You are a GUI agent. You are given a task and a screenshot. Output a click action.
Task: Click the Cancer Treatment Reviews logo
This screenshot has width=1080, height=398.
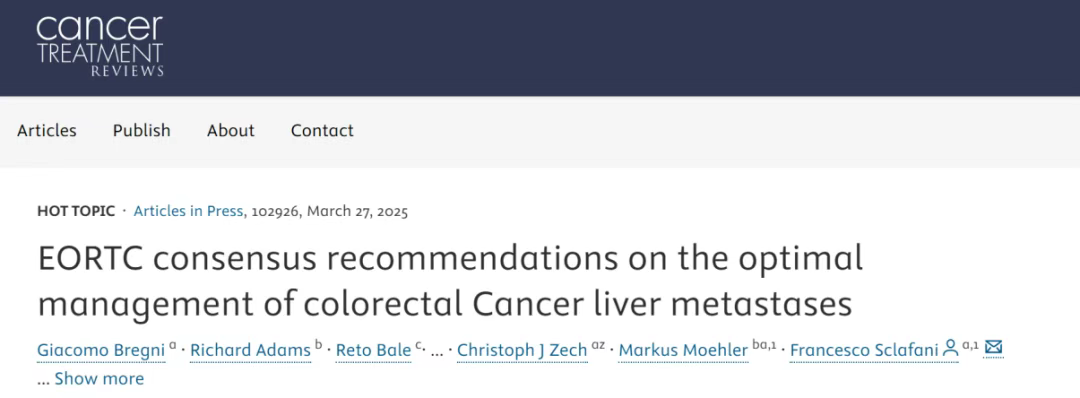coord(100,45)
